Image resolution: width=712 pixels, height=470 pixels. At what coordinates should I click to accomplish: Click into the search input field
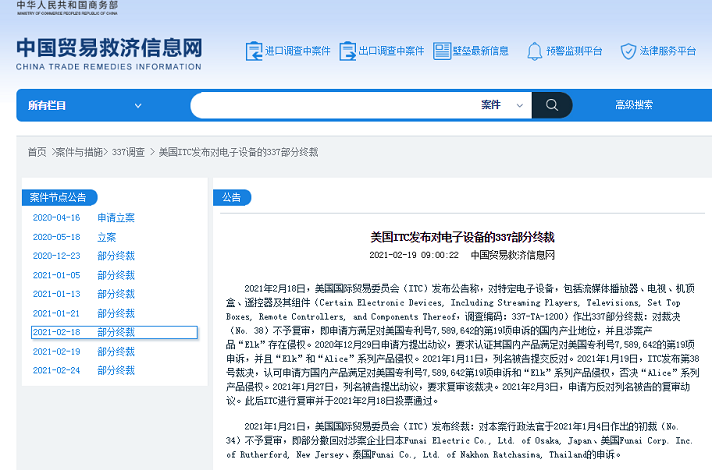[x=334, y=105]
